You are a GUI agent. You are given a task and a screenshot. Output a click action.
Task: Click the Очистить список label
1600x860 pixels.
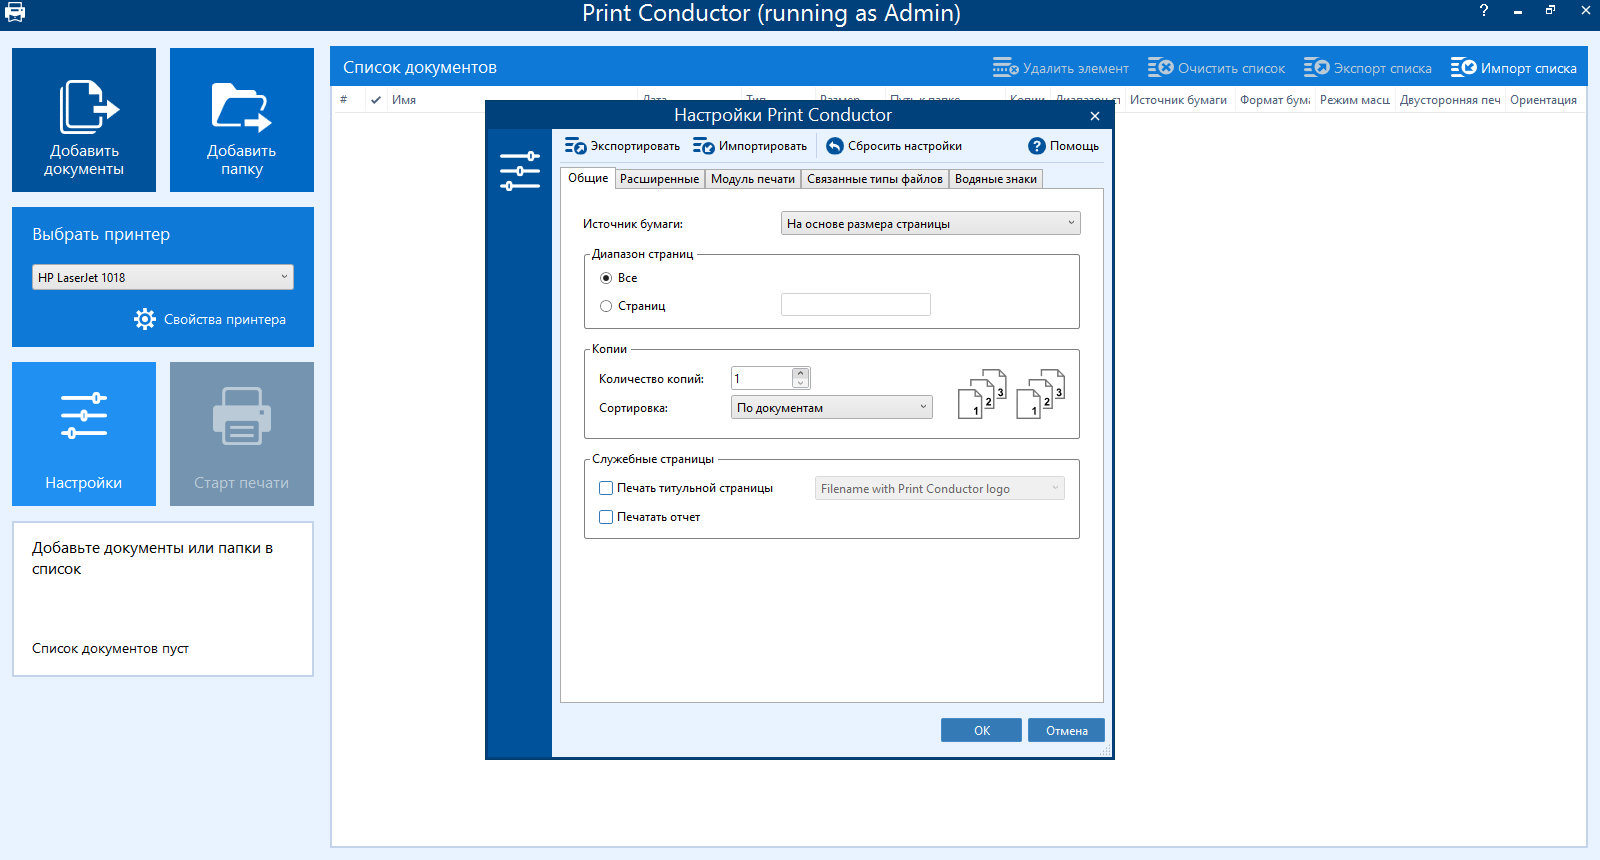[1232, 68]
